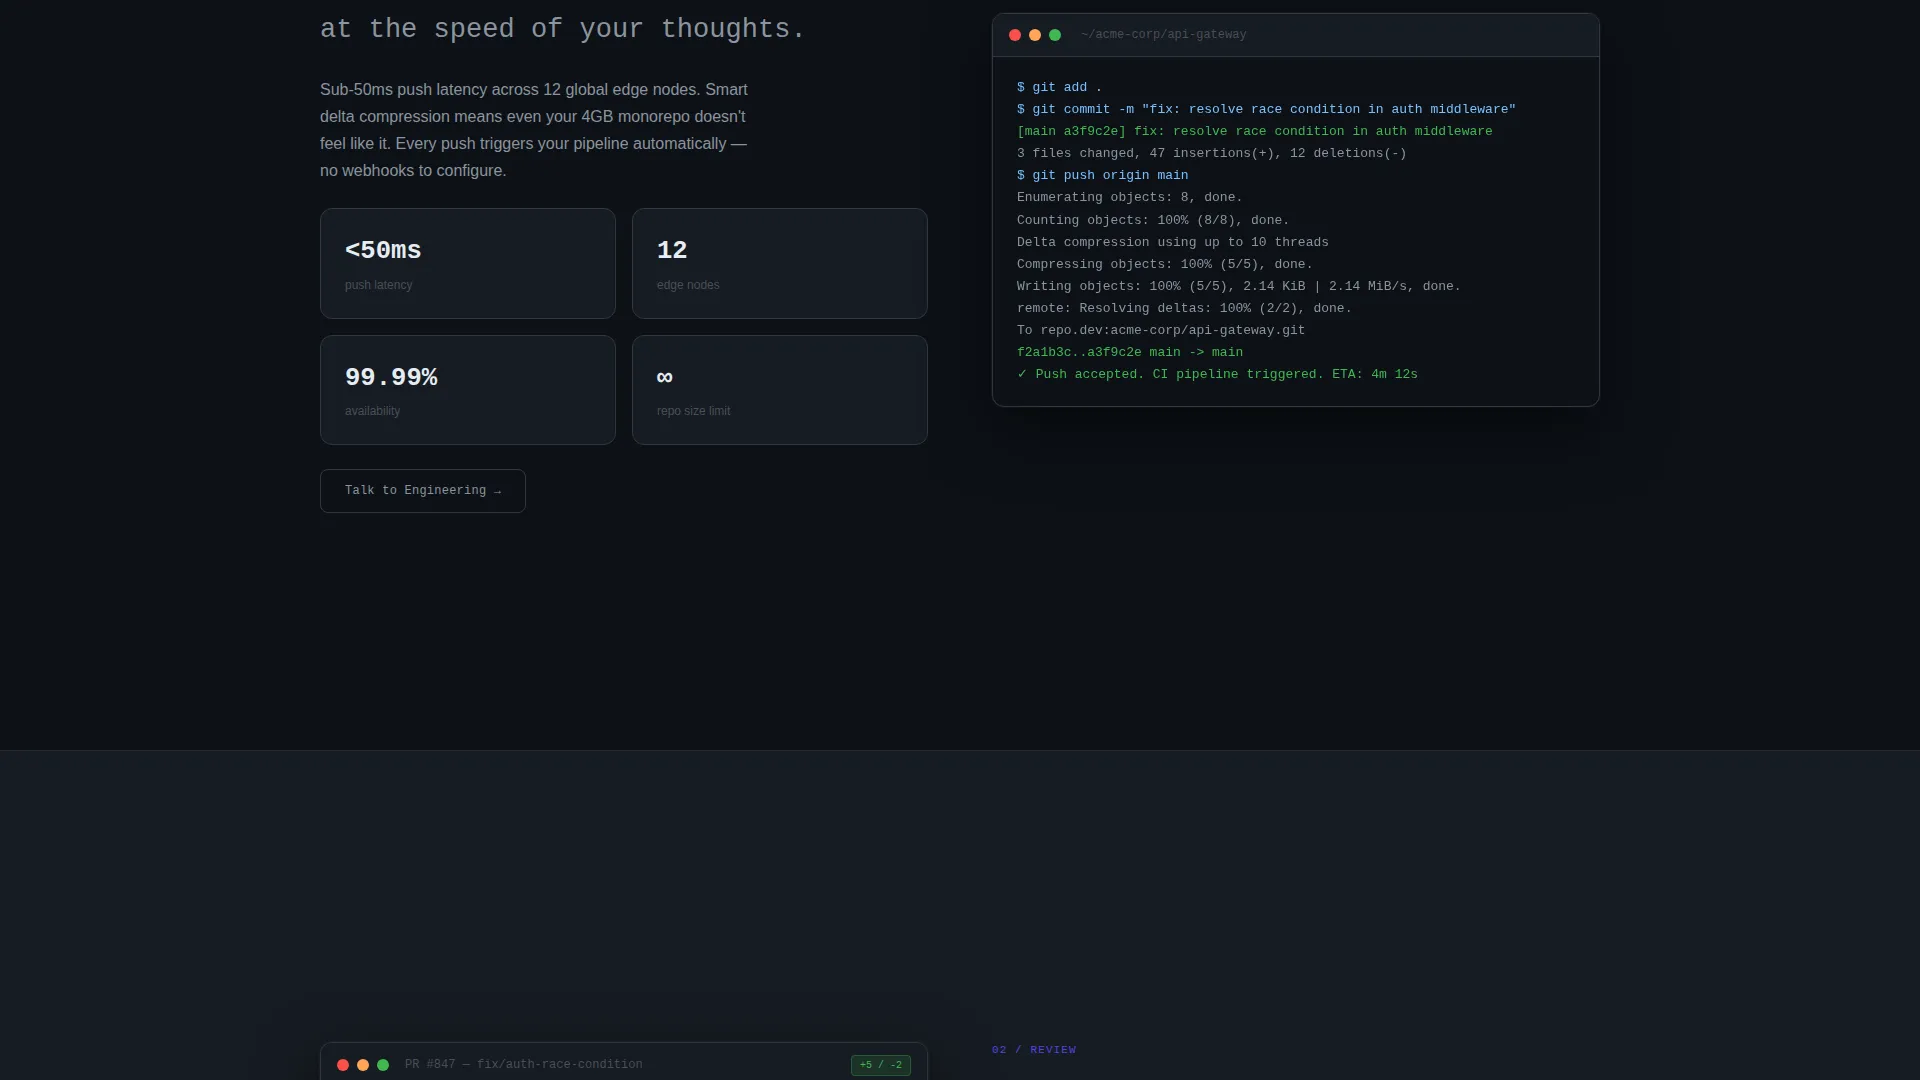Click the +5 / -2 diff badge

[x=881, y=1065]
